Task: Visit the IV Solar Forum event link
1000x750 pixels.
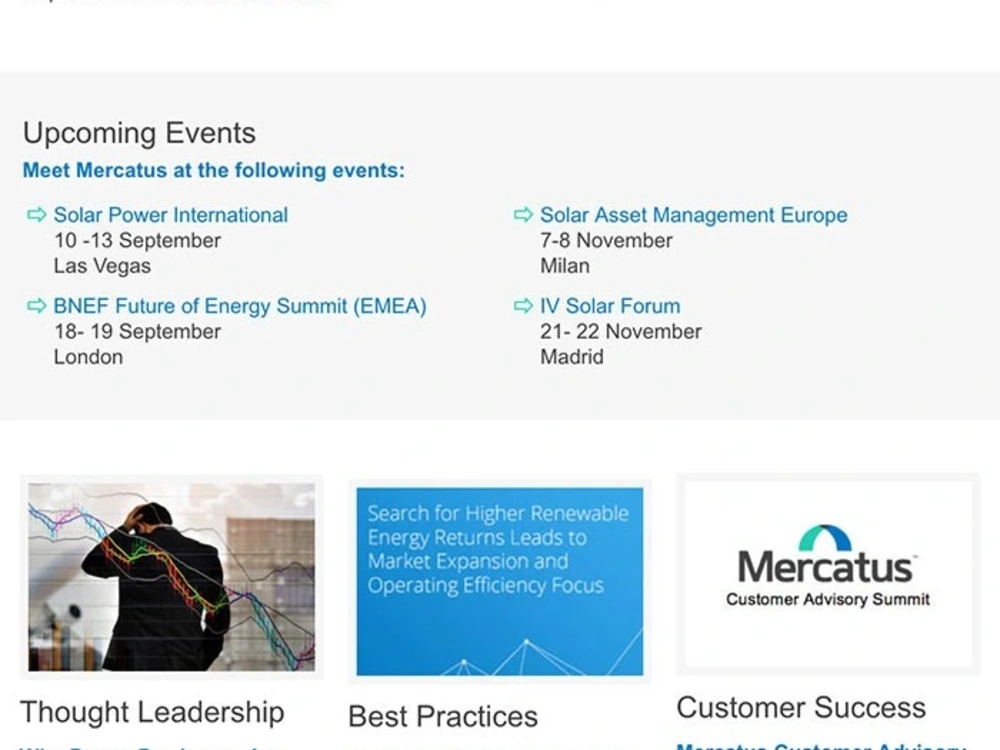Action: [610, 306]
